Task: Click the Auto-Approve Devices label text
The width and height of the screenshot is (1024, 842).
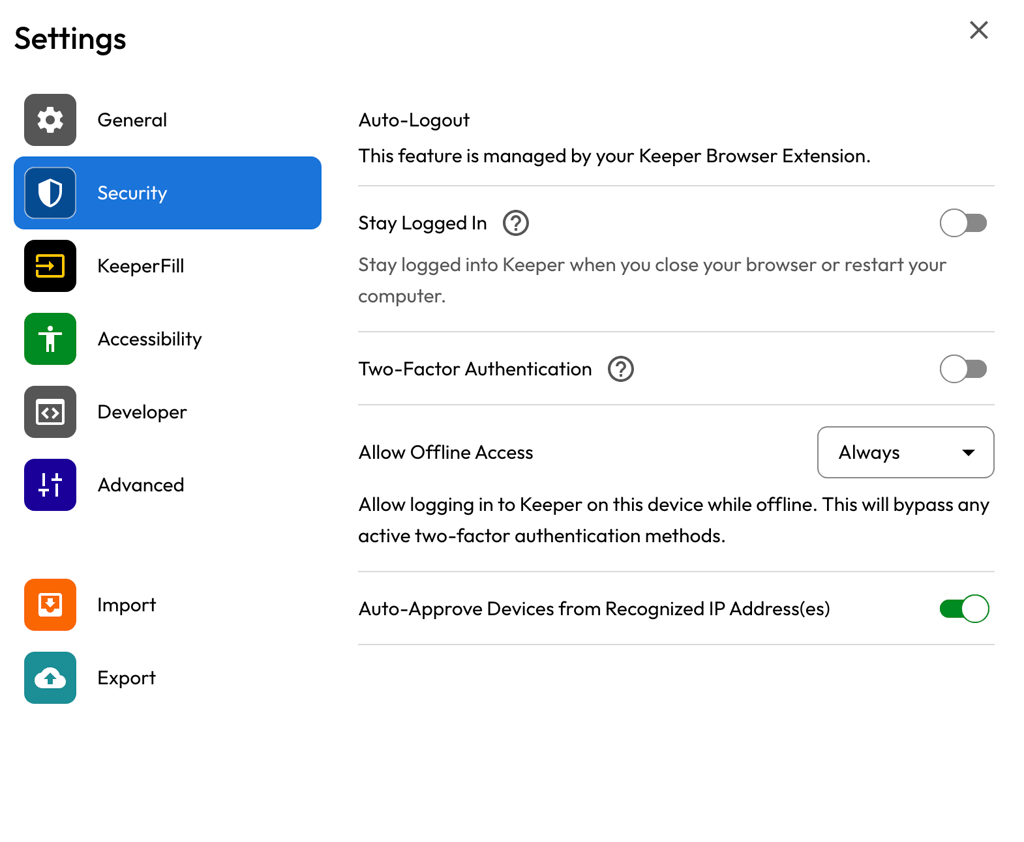Action: coord(594,609)
